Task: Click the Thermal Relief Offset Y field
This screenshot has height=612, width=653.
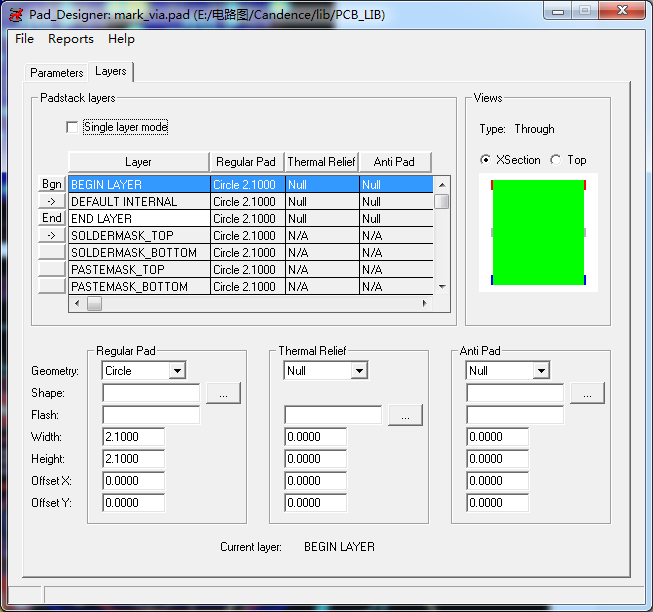Action: (316, 503)
